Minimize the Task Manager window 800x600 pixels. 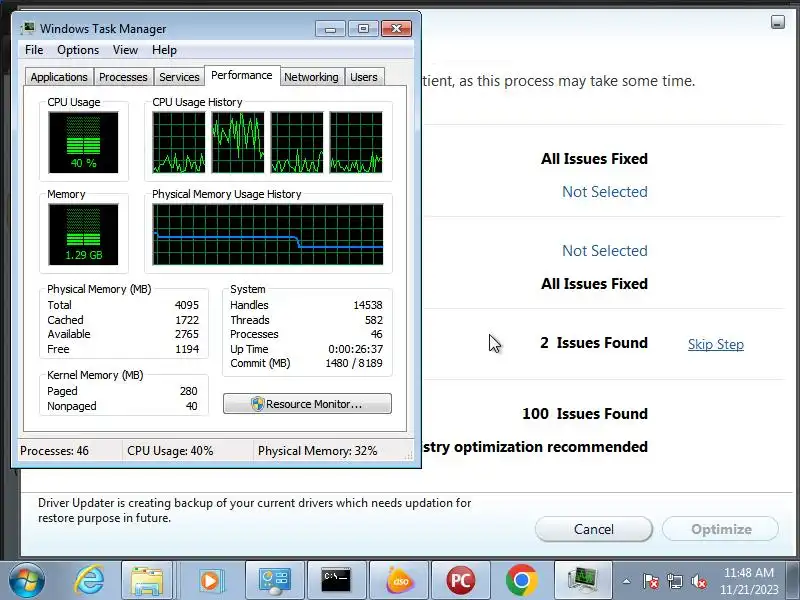click(x=330, y=29)
